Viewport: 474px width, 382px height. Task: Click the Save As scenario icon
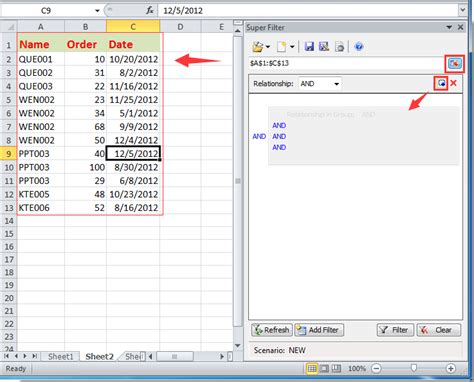click(x=324, y=47)
